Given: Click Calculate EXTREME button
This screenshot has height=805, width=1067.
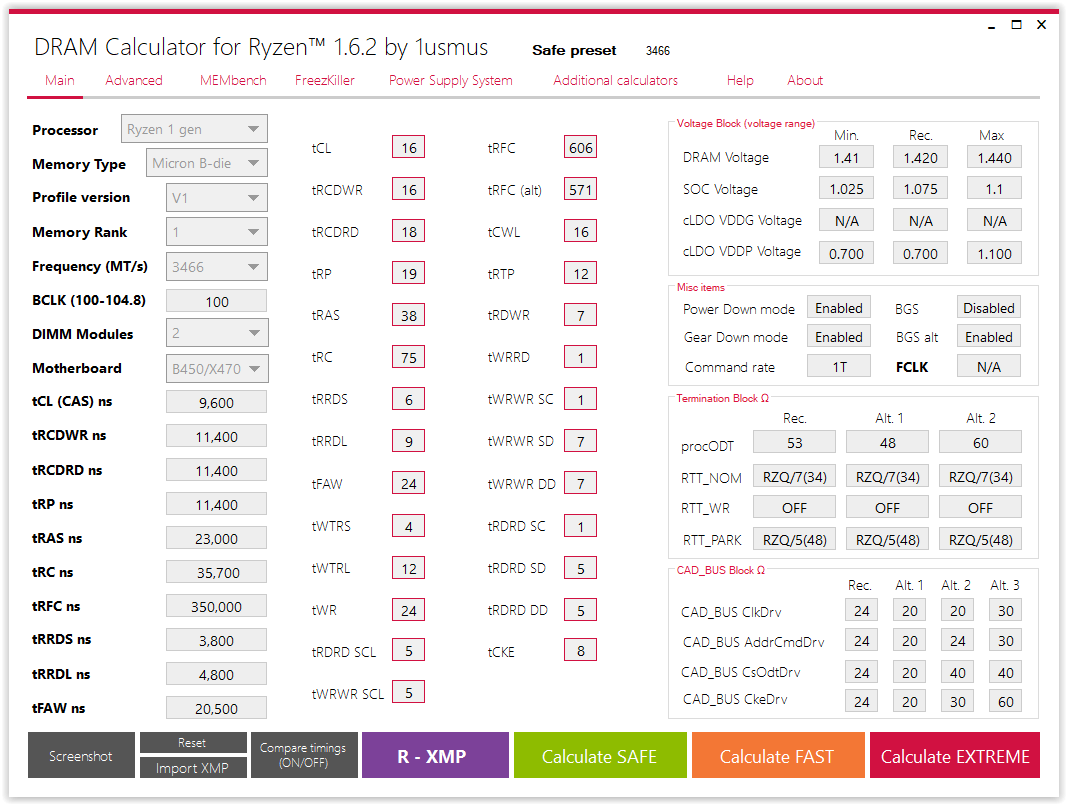Looking at the screenshot, I should click(x=955, y=755).
